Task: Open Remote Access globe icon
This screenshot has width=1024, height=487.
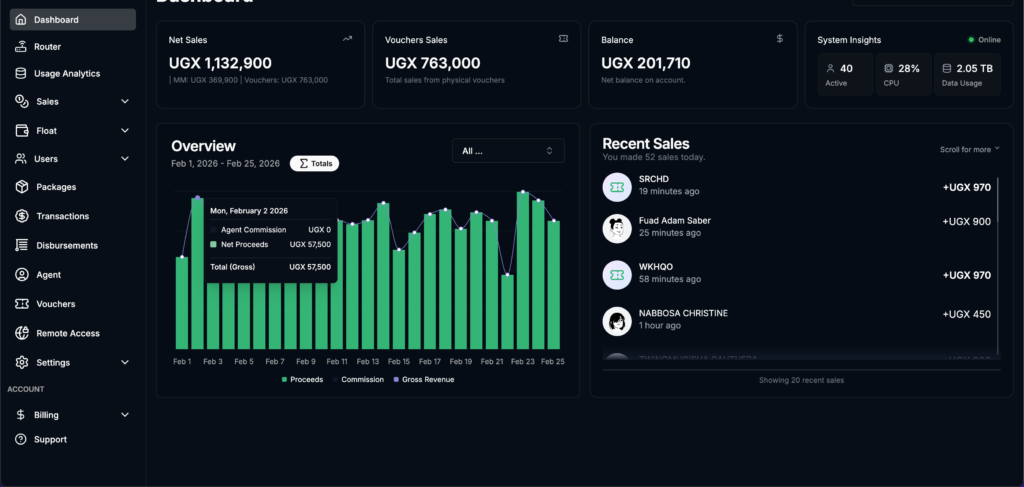Action: click(x=22, y=333)
